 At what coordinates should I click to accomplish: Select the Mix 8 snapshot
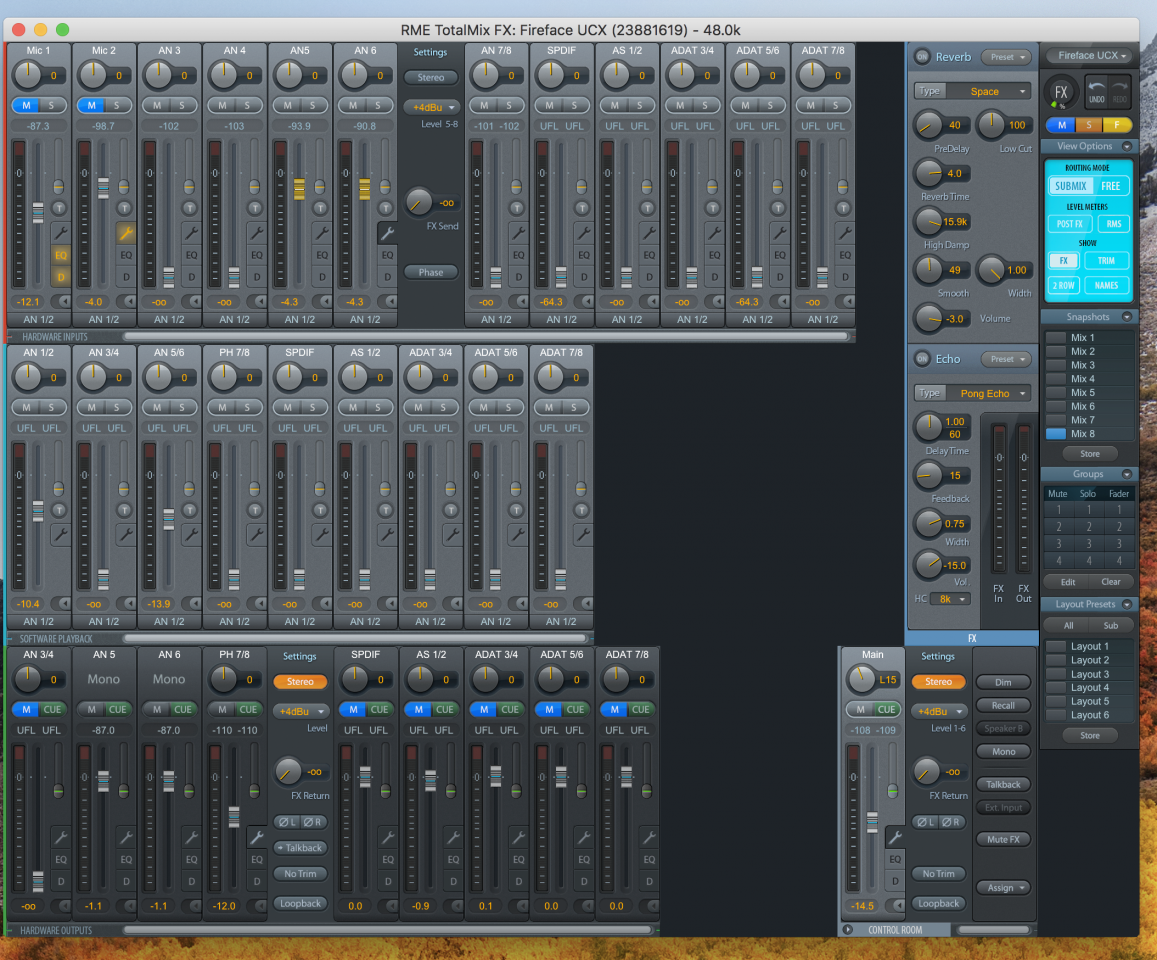click(x=1089, y=434)
